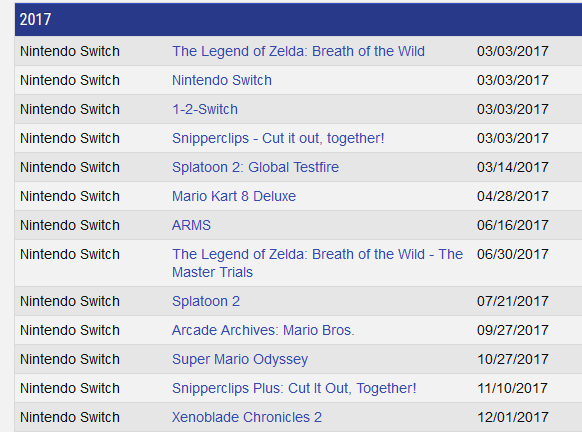Select the Super Mario Odyssey link
Screen dimensions: 582x432
coord(240,359)
